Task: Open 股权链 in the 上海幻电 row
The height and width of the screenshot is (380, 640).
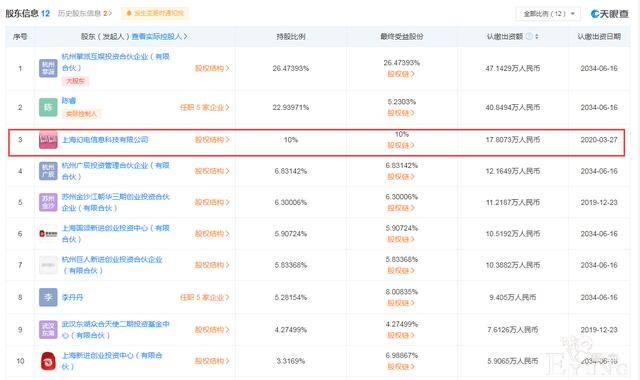Action: tap(401, 145)
